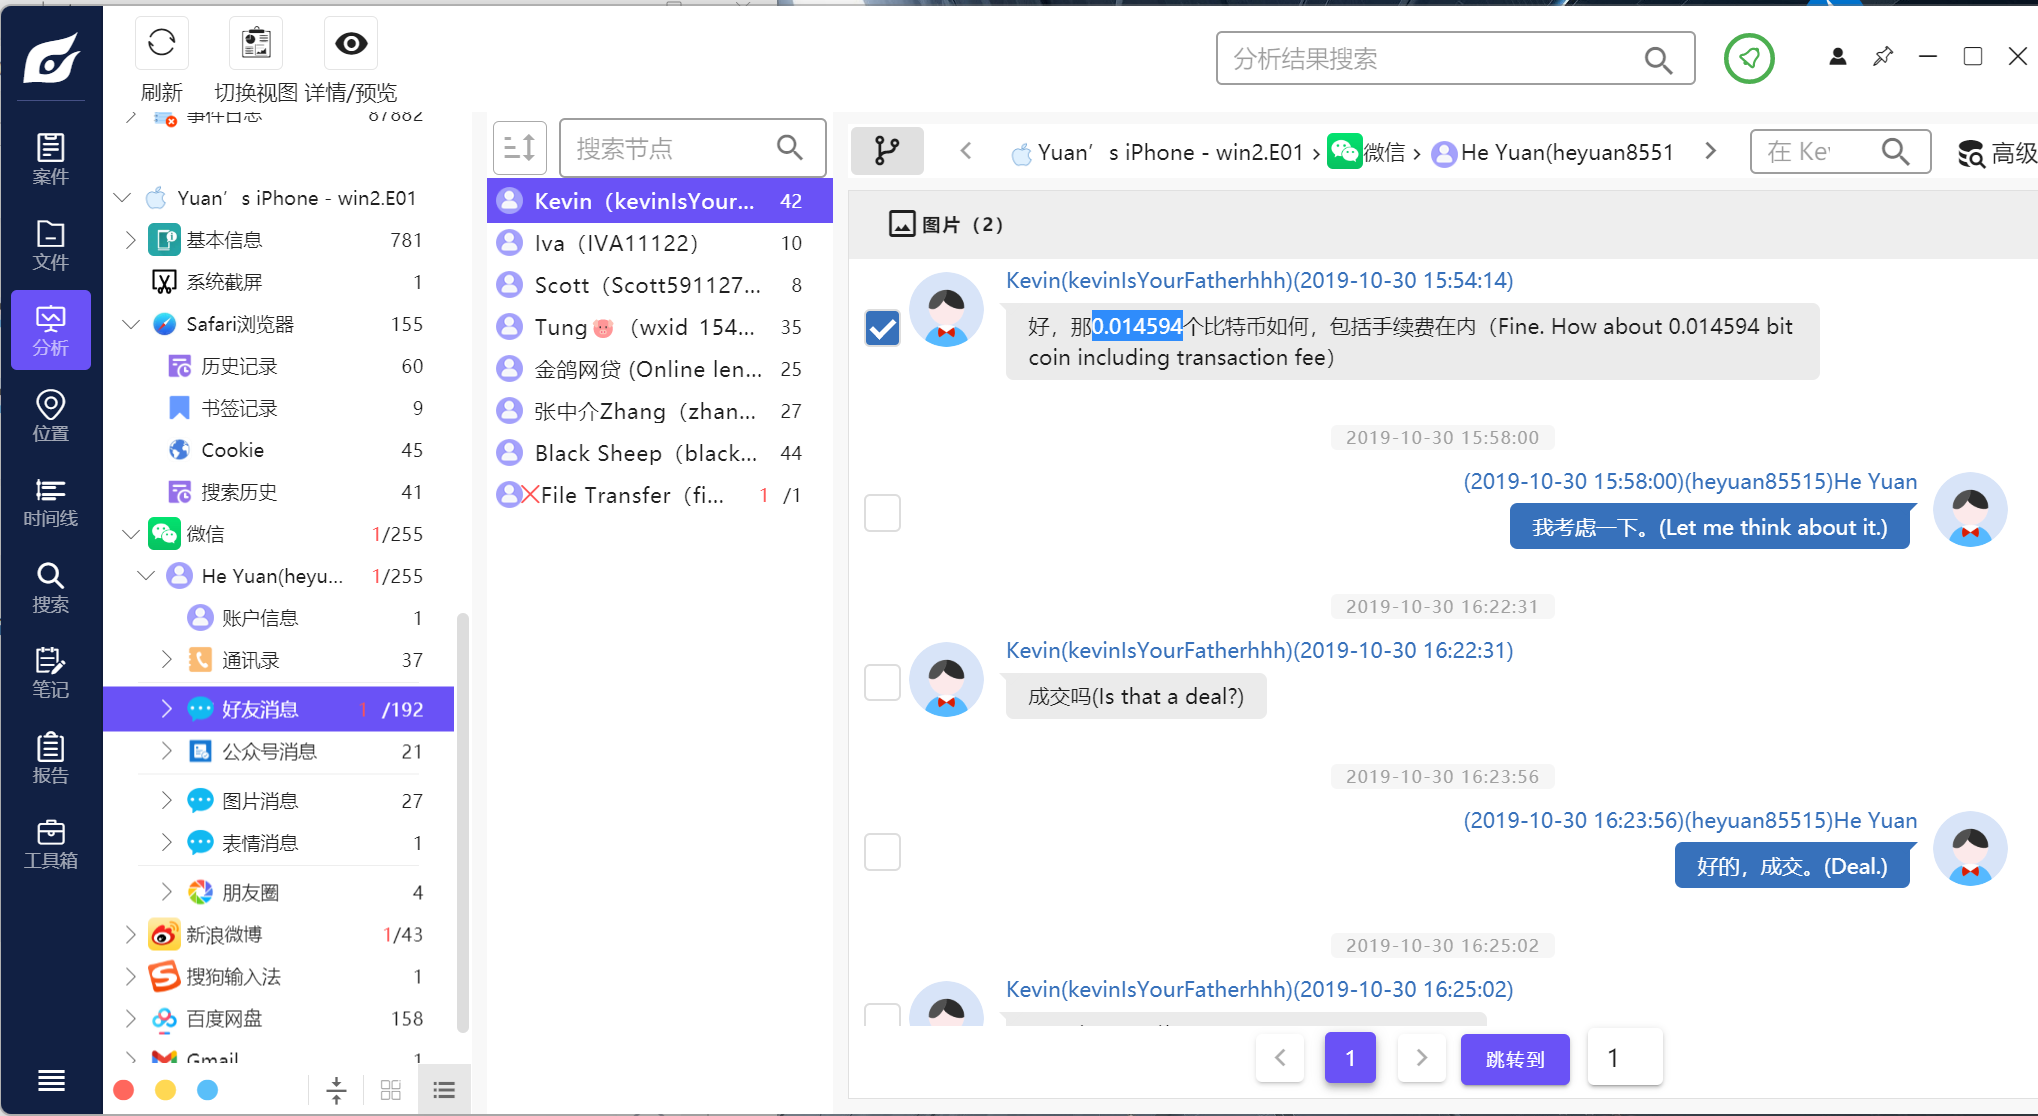
Task: Click the refresh (刷新) icon
Action: 161,43
